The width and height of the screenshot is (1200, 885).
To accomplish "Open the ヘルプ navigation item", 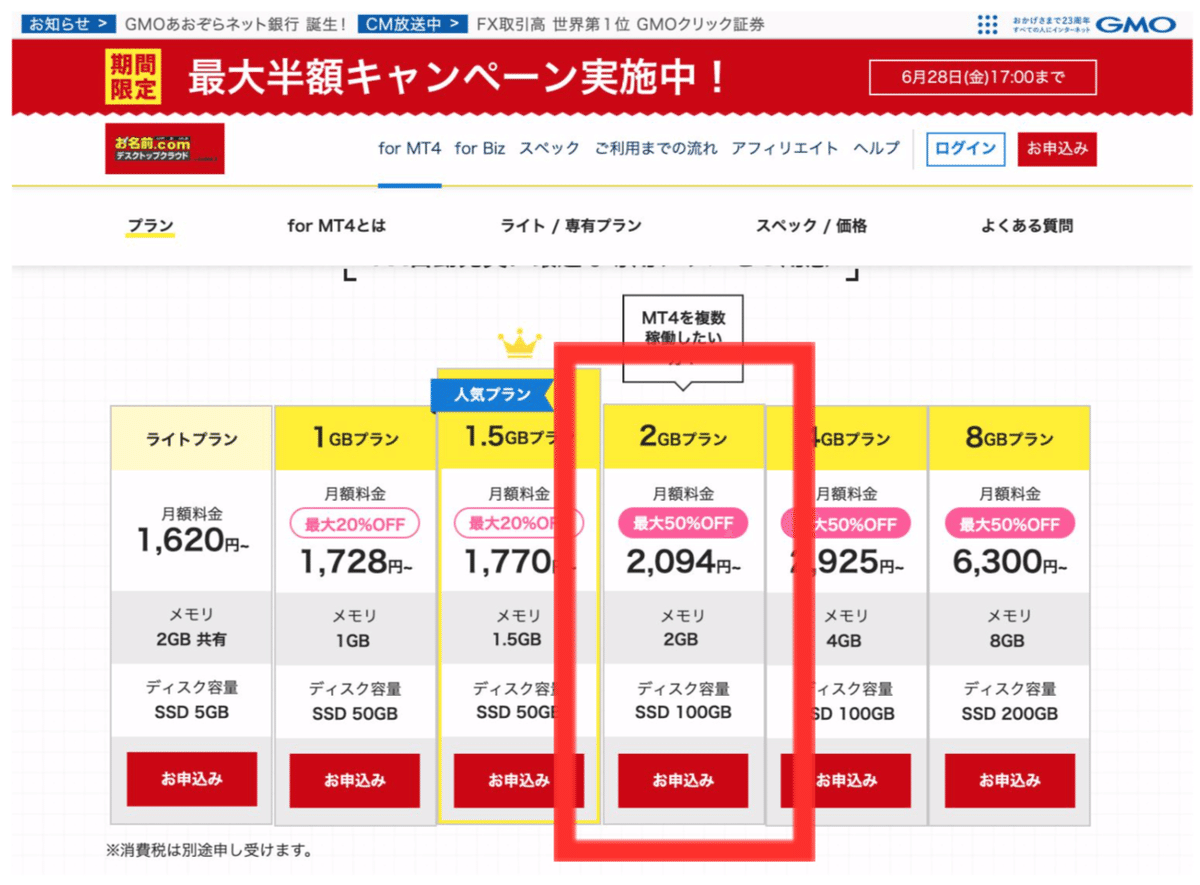I will 877,148.
